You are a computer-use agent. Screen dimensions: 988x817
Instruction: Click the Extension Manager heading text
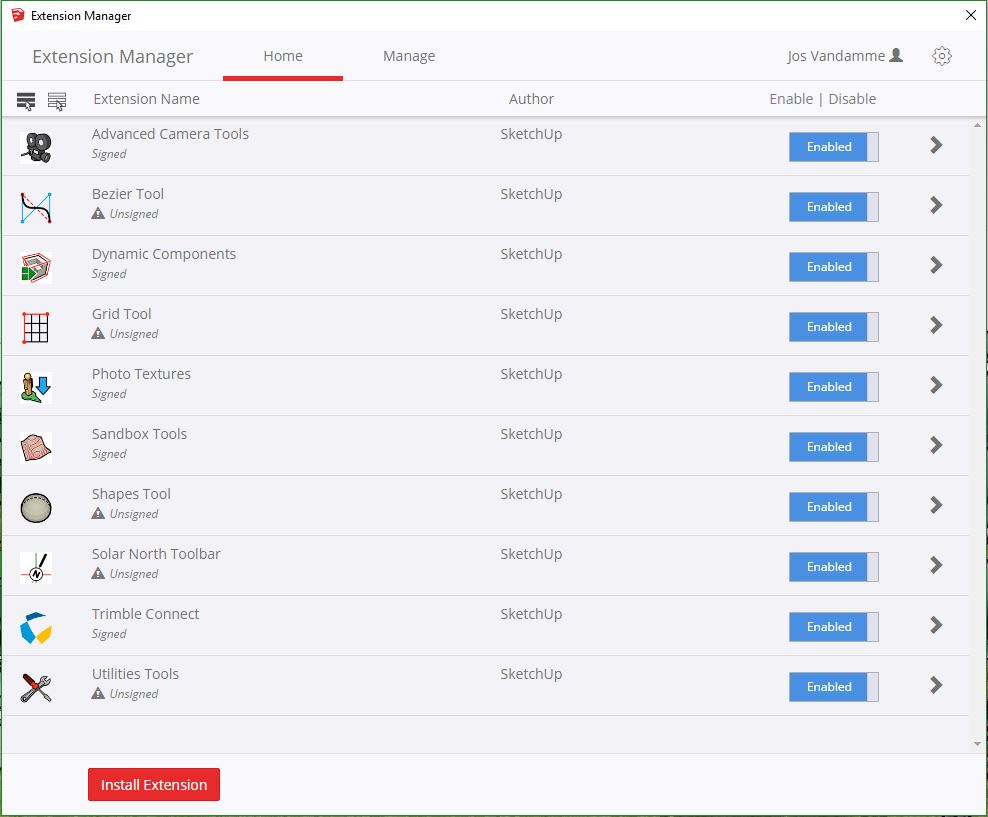click(x=113, y=57)
